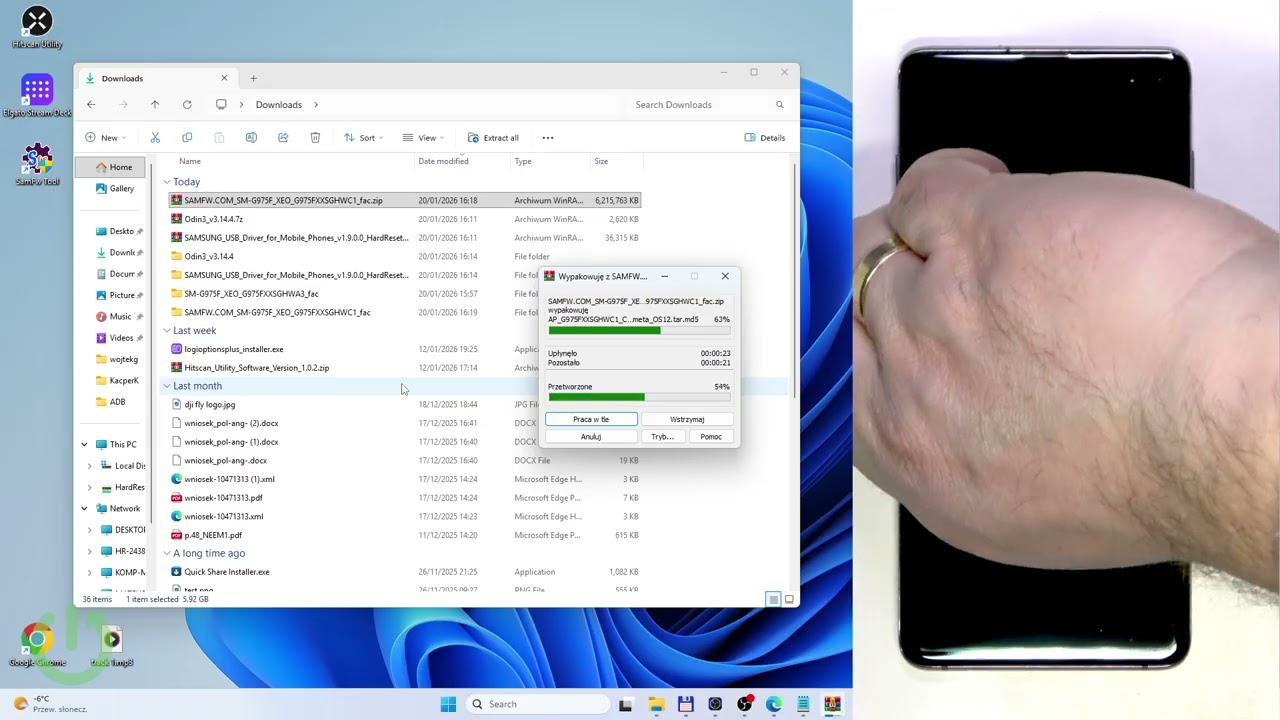Click Praca w tle button in WinRAR
The width and height of the screenshot is (1280, 720).
(x=591, y=420)
